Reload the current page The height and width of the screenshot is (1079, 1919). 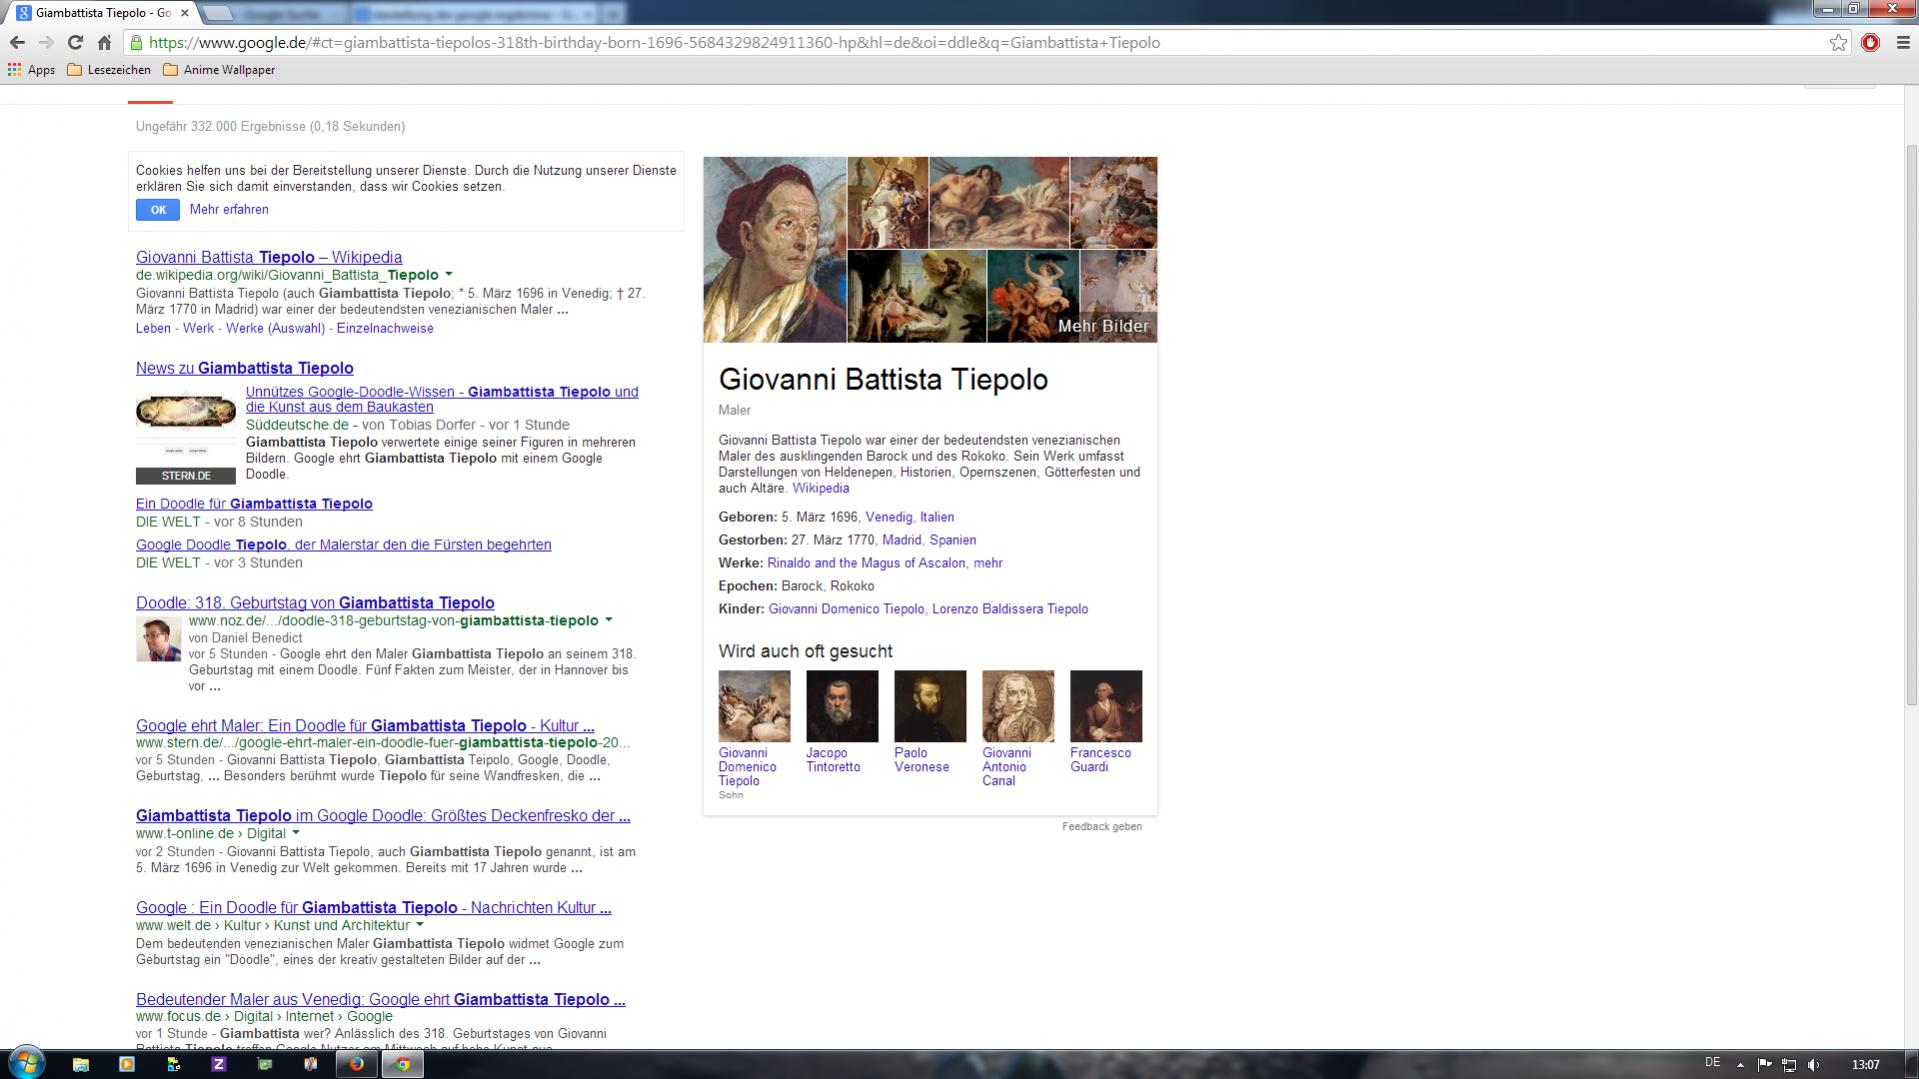tap(75, 42)
